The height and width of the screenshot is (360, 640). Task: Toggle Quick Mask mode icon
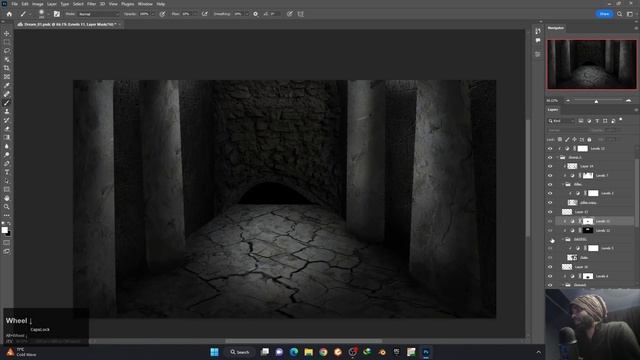(7, 242)
